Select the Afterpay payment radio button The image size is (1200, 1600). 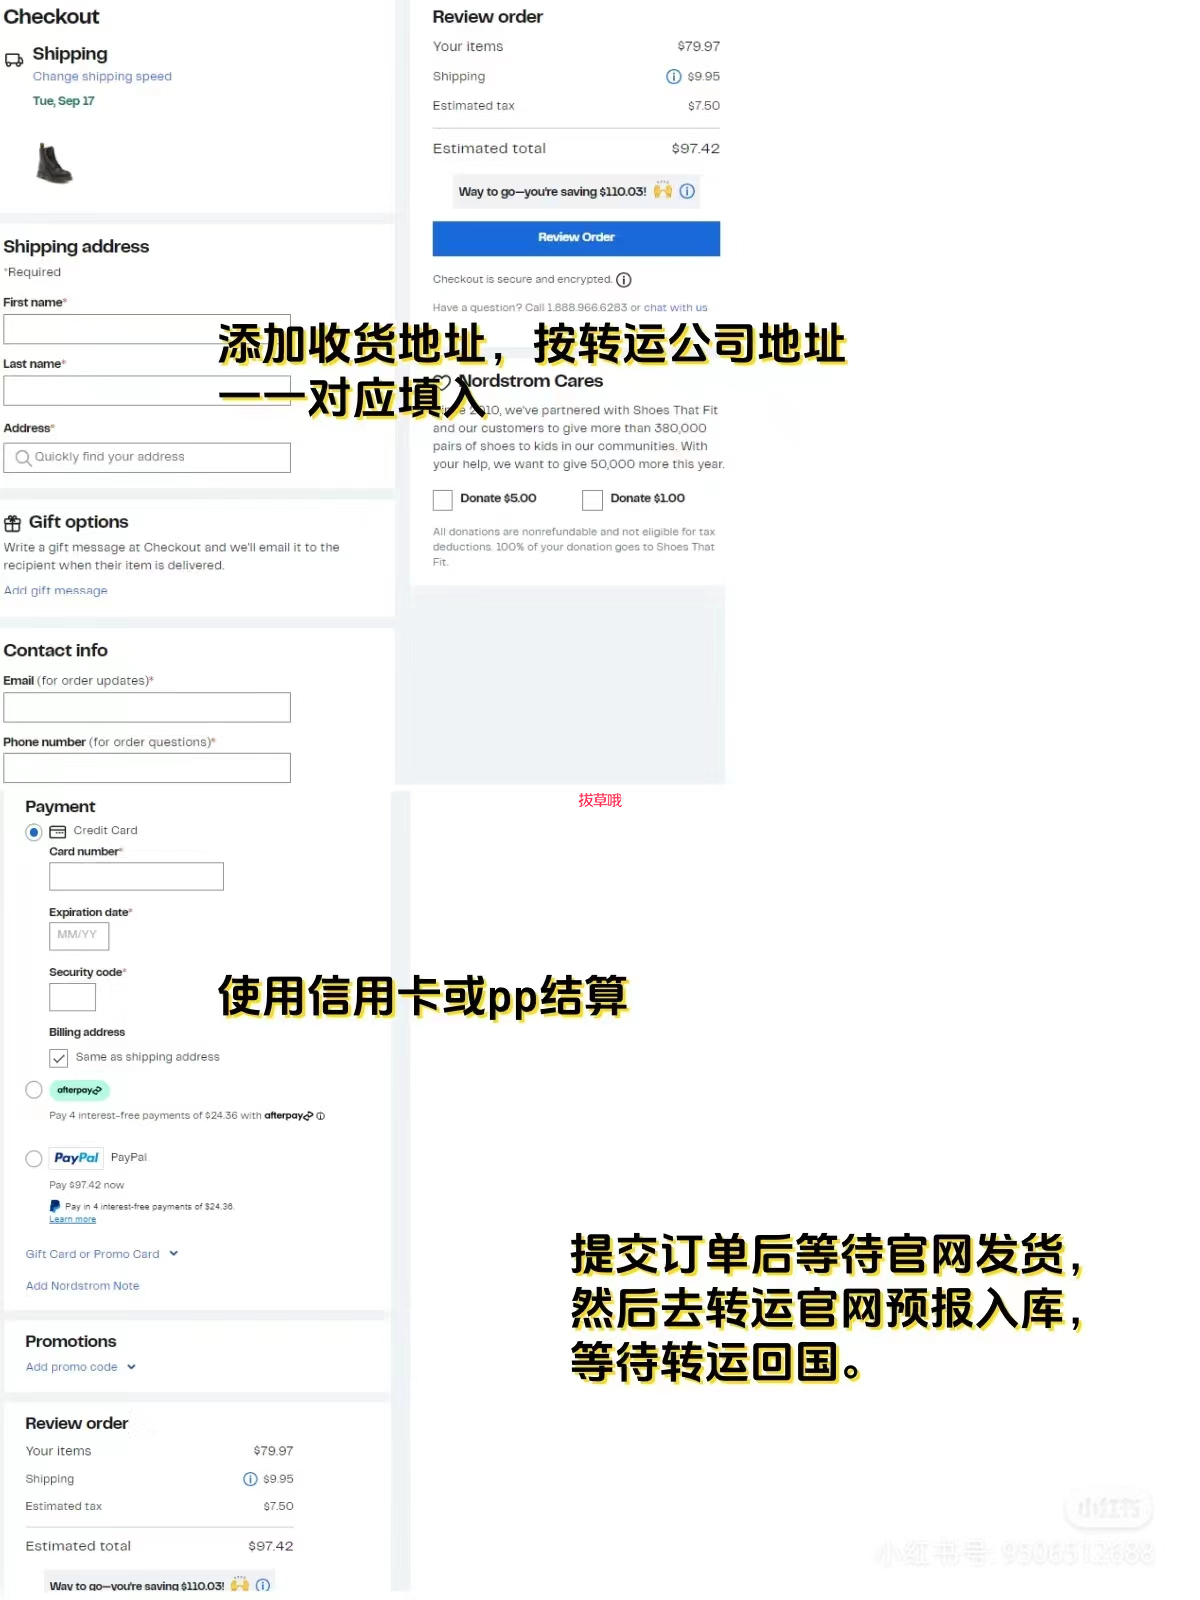click(x=34, y=1090)
